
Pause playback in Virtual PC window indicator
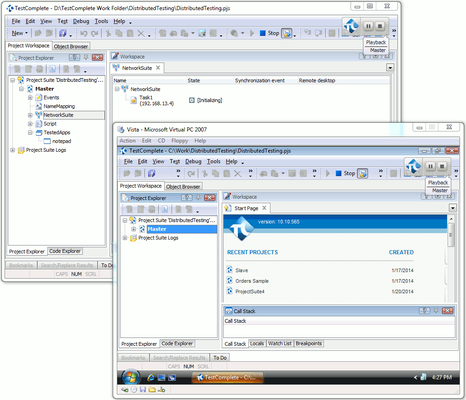(431, 166)
